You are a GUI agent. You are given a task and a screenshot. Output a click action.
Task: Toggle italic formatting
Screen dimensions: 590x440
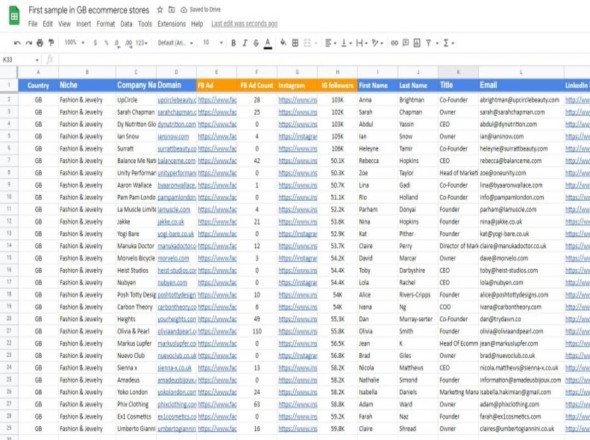pos(245,43)
